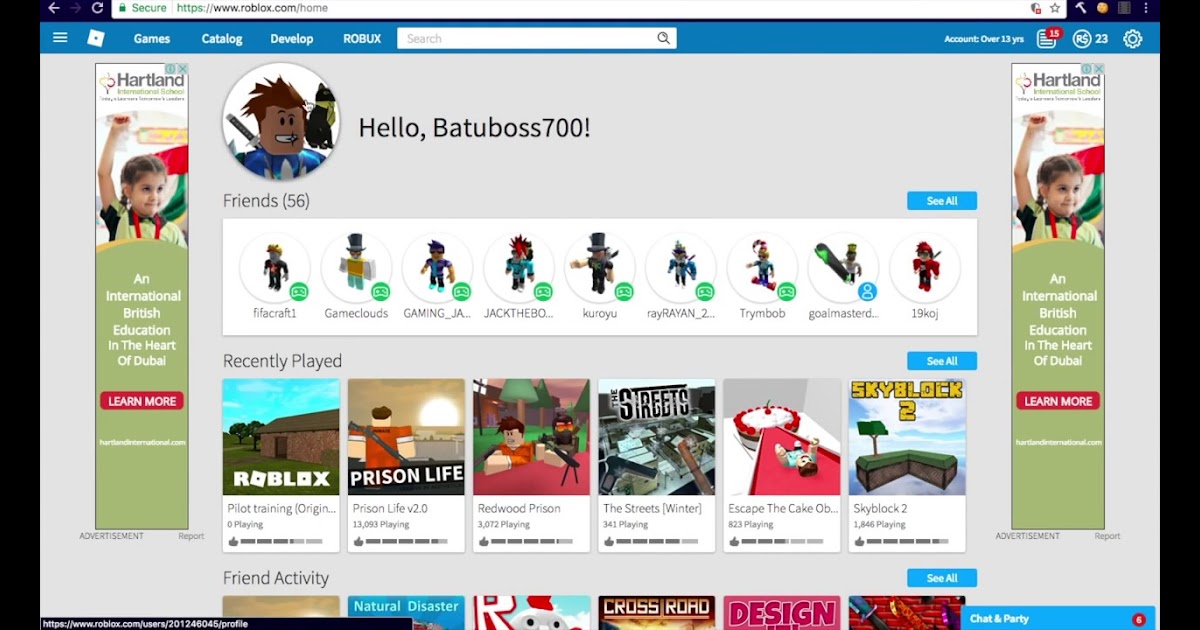Click See All next to Recently Played
The width and height of the screenshot is (1200, 630).
pyautogui.click(x=942, y=361)
